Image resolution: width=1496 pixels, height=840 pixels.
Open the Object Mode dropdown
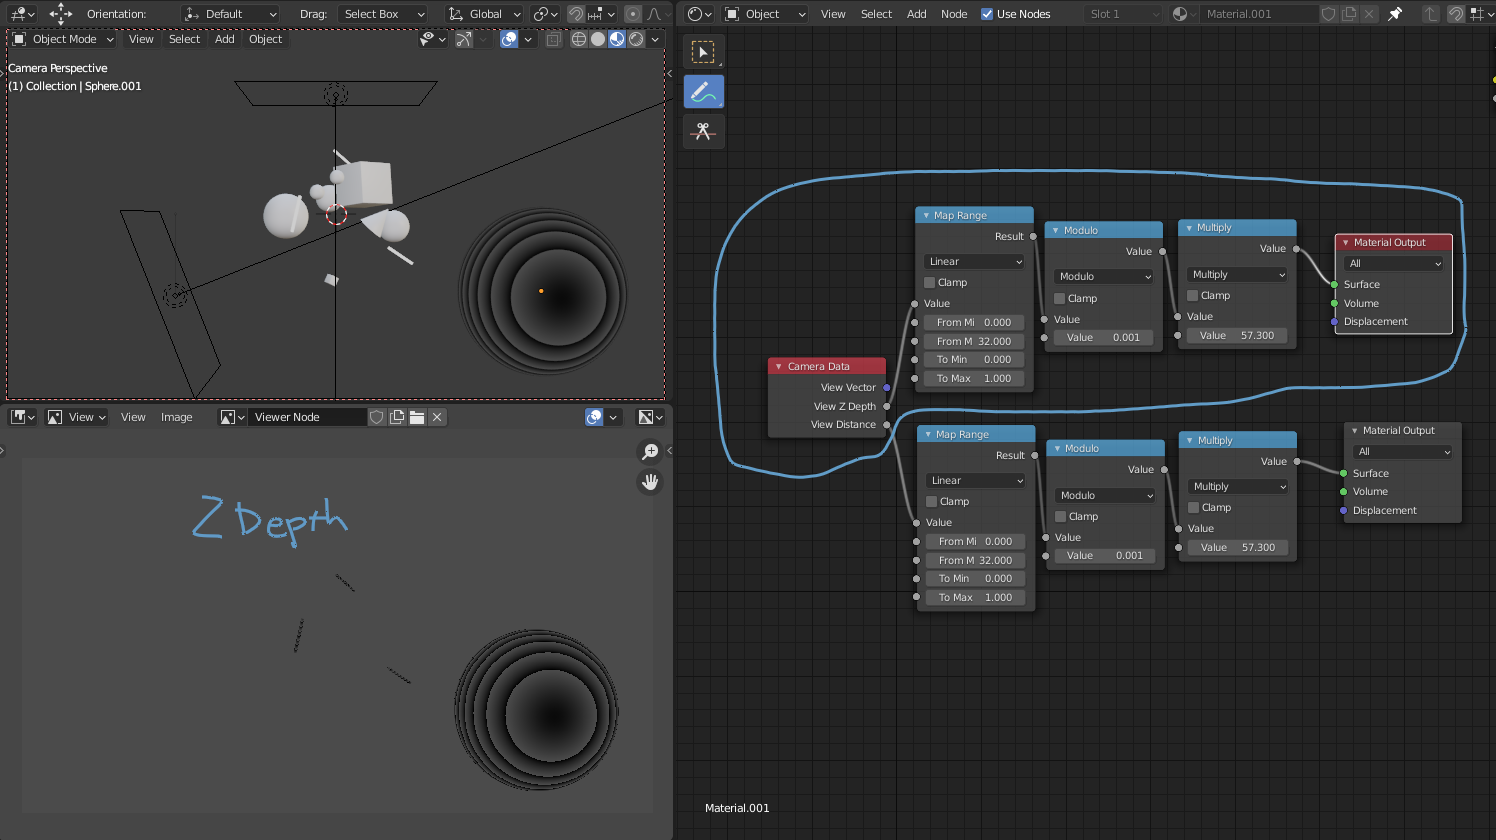tap(64, 39)
